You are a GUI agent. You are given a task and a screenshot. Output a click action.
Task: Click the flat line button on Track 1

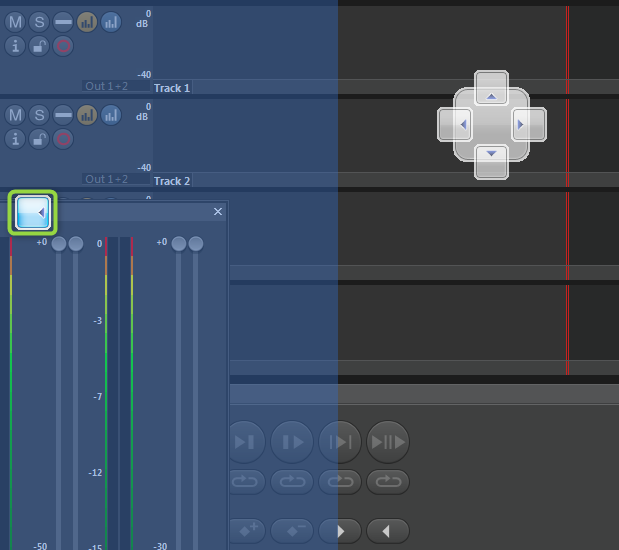(x=63, y=22)
